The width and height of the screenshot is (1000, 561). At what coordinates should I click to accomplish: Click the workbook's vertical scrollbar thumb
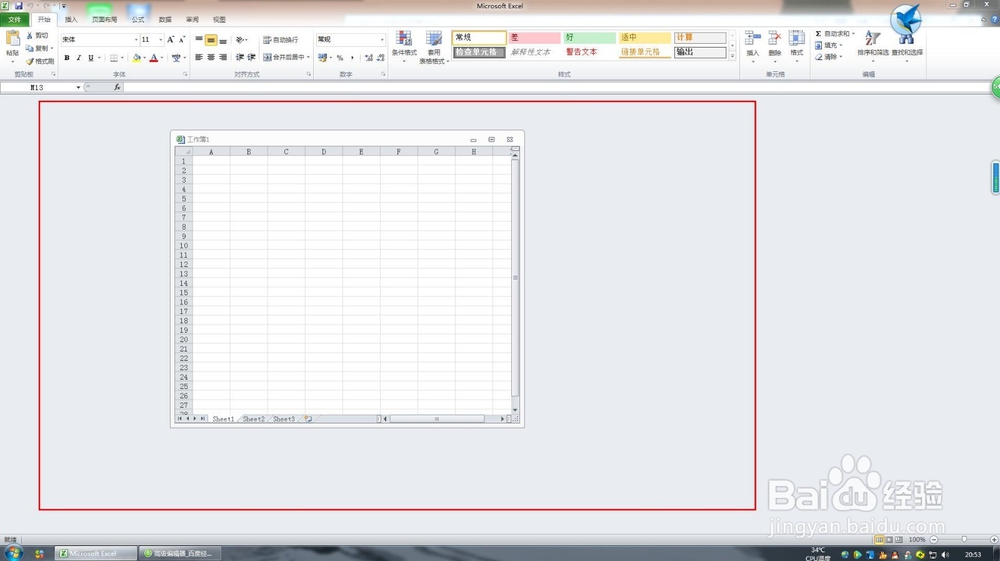515,278
